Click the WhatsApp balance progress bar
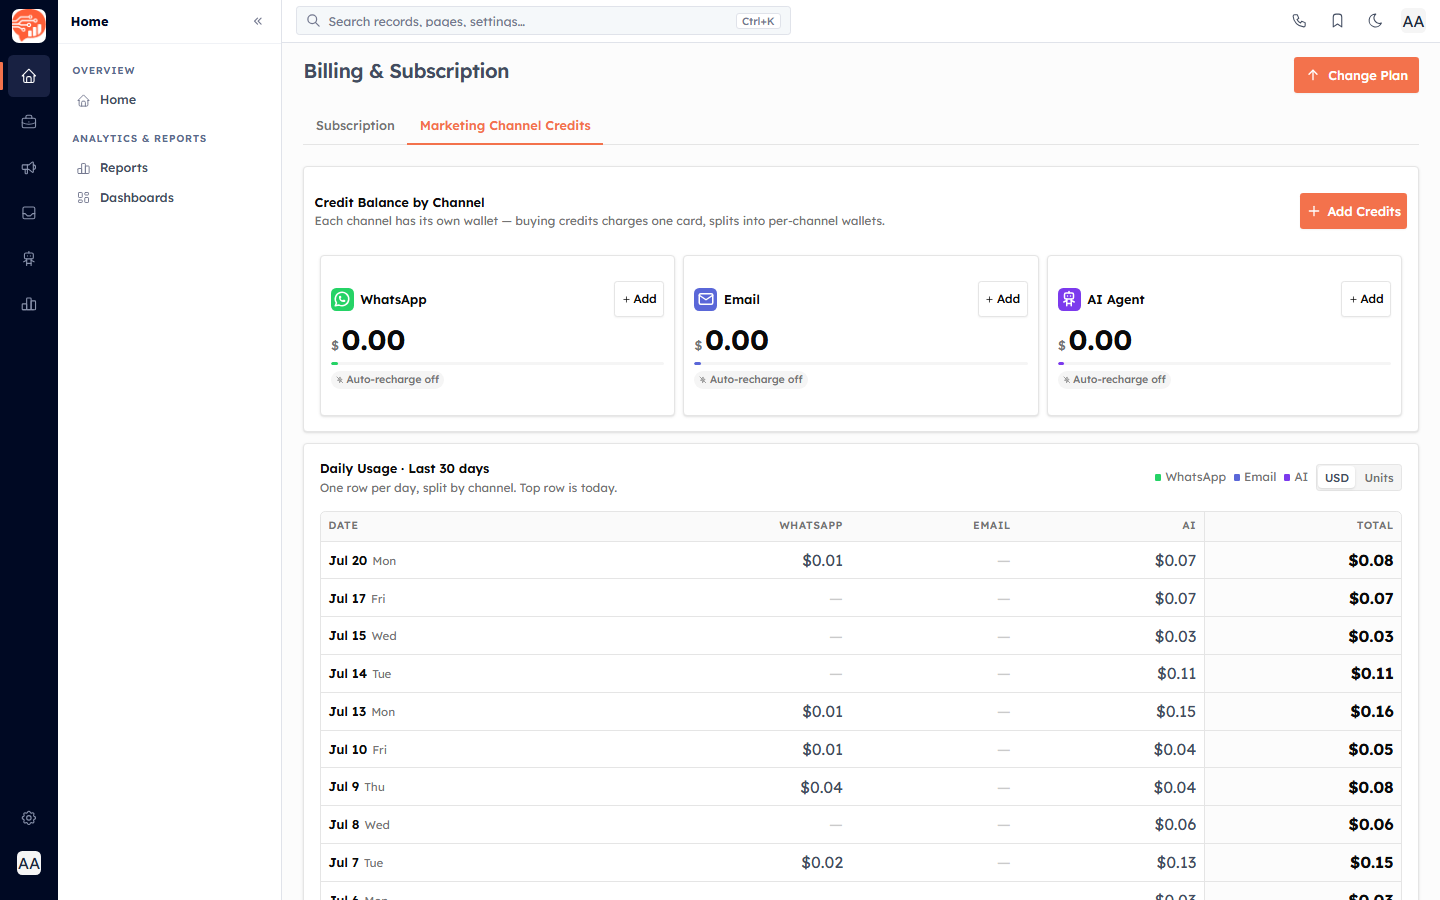 click(497, 363)
